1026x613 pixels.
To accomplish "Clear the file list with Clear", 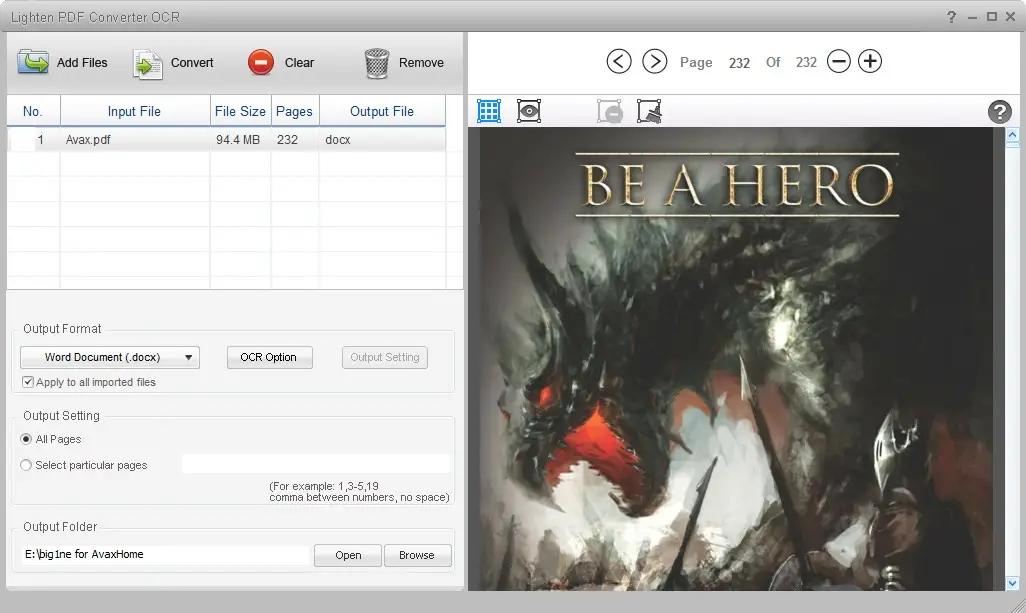I will coord(281,63).
